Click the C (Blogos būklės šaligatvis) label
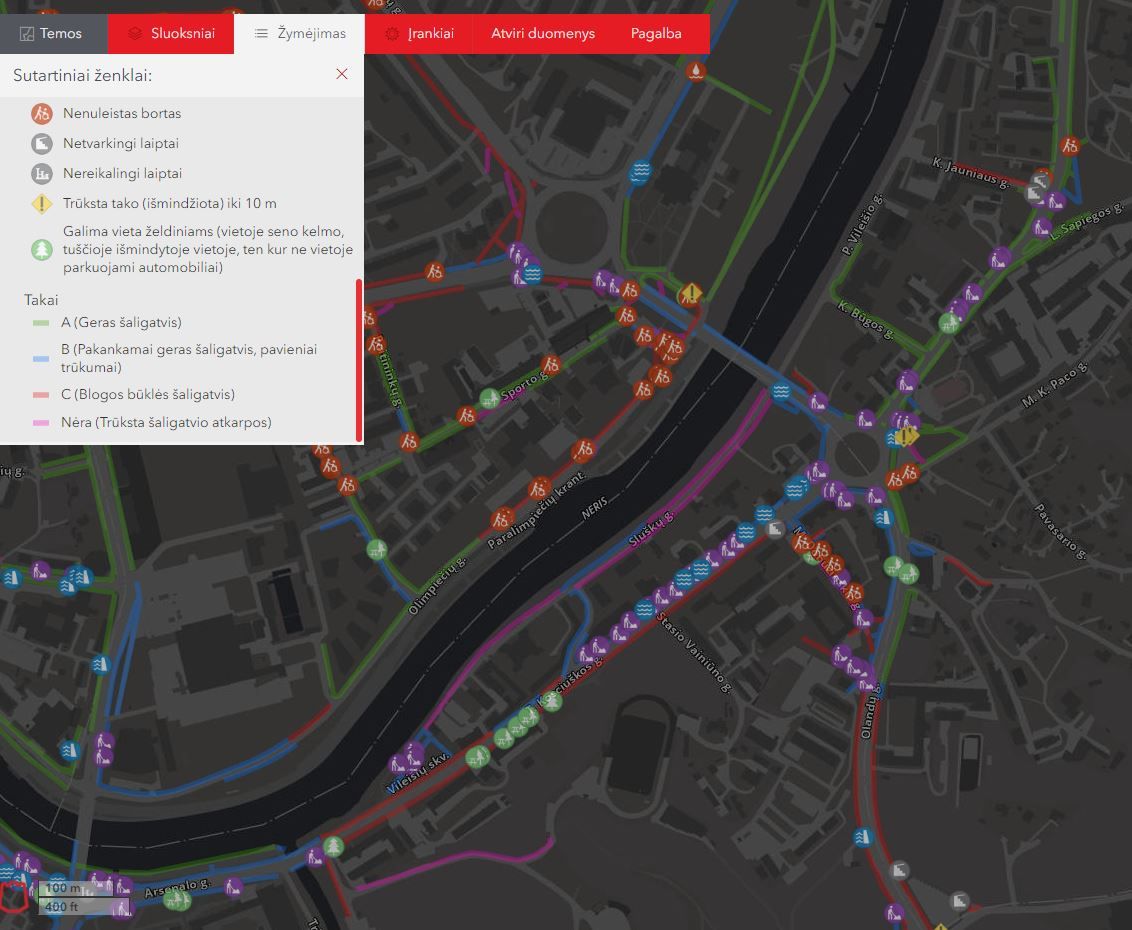 (x=148, y=394)
